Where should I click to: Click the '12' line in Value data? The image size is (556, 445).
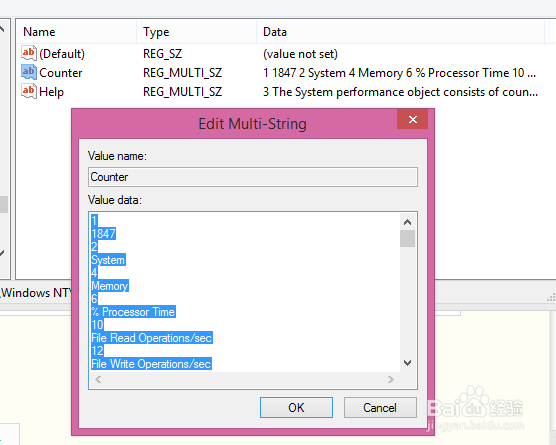tap(97, 351)
